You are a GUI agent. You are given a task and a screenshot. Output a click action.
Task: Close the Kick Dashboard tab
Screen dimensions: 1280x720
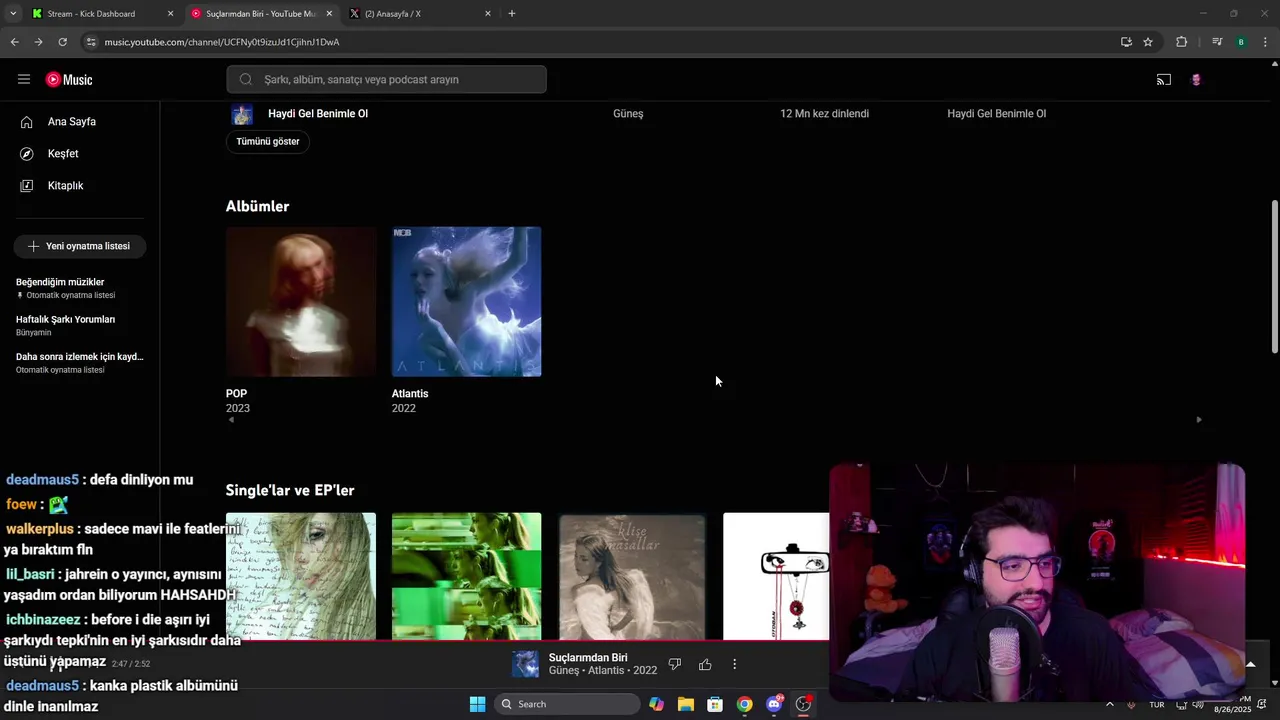click(170, 14)
